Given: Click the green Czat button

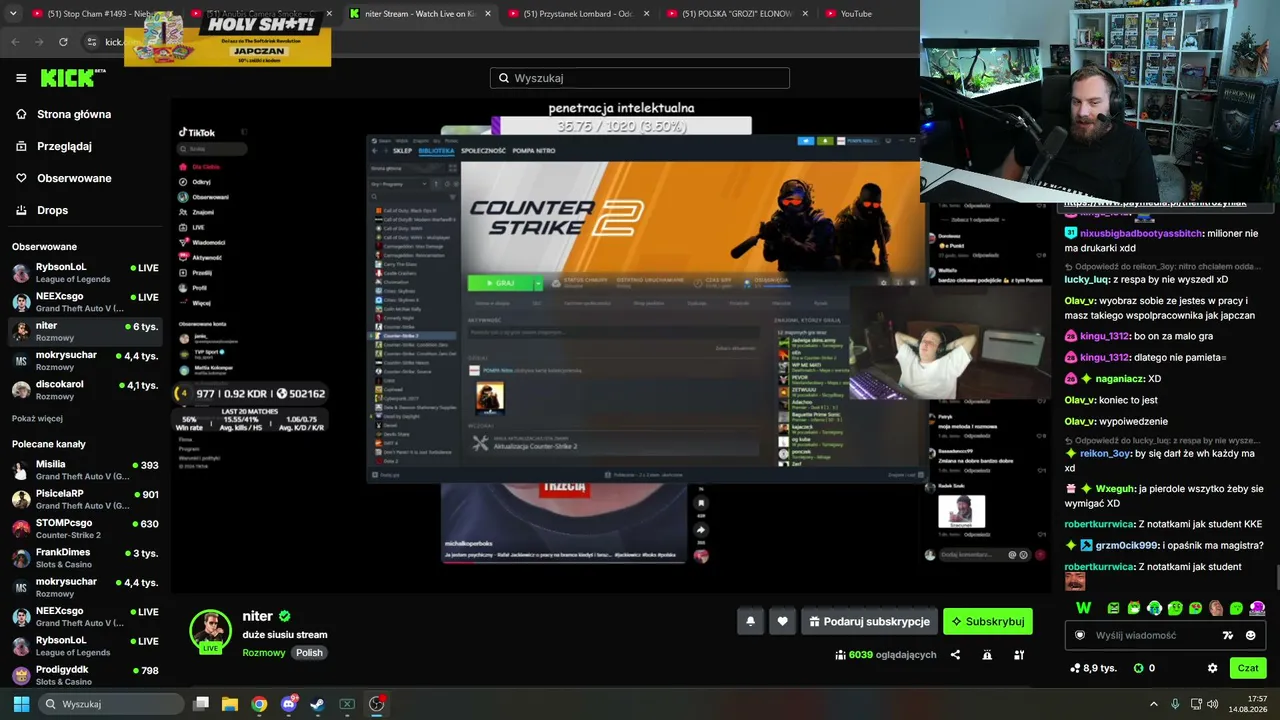Looking at the screenshot, I should click(x=1248, y=668).
